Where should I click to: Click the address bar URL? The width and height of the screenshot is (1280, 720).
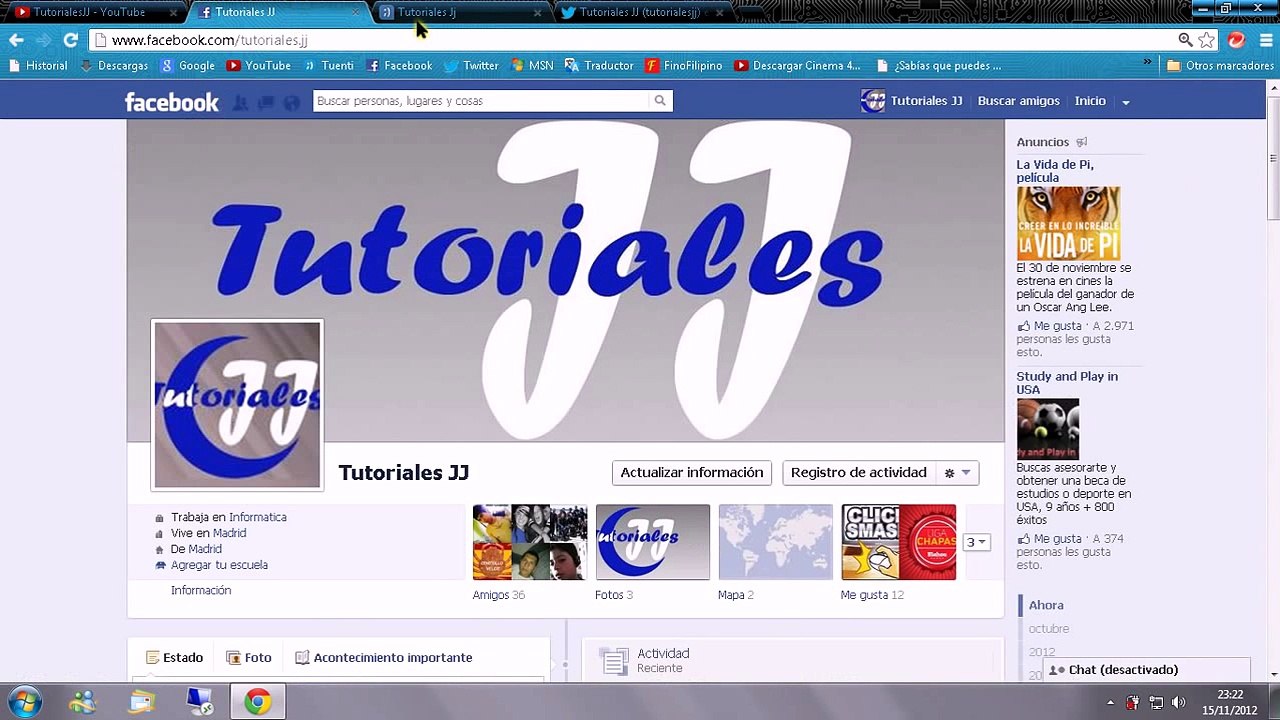(210, 40)
